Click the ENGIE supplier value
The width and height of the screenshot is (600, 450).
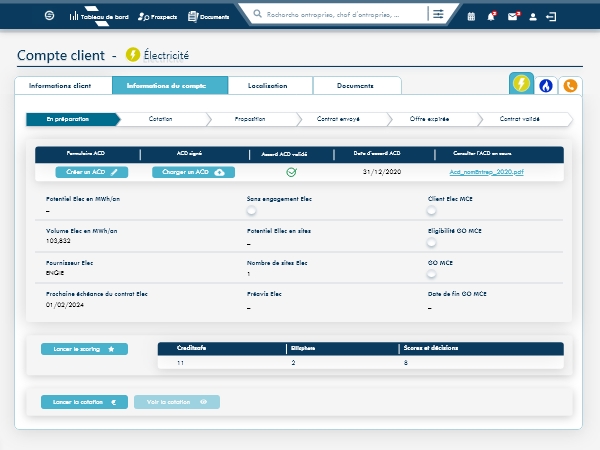[55, 273]
